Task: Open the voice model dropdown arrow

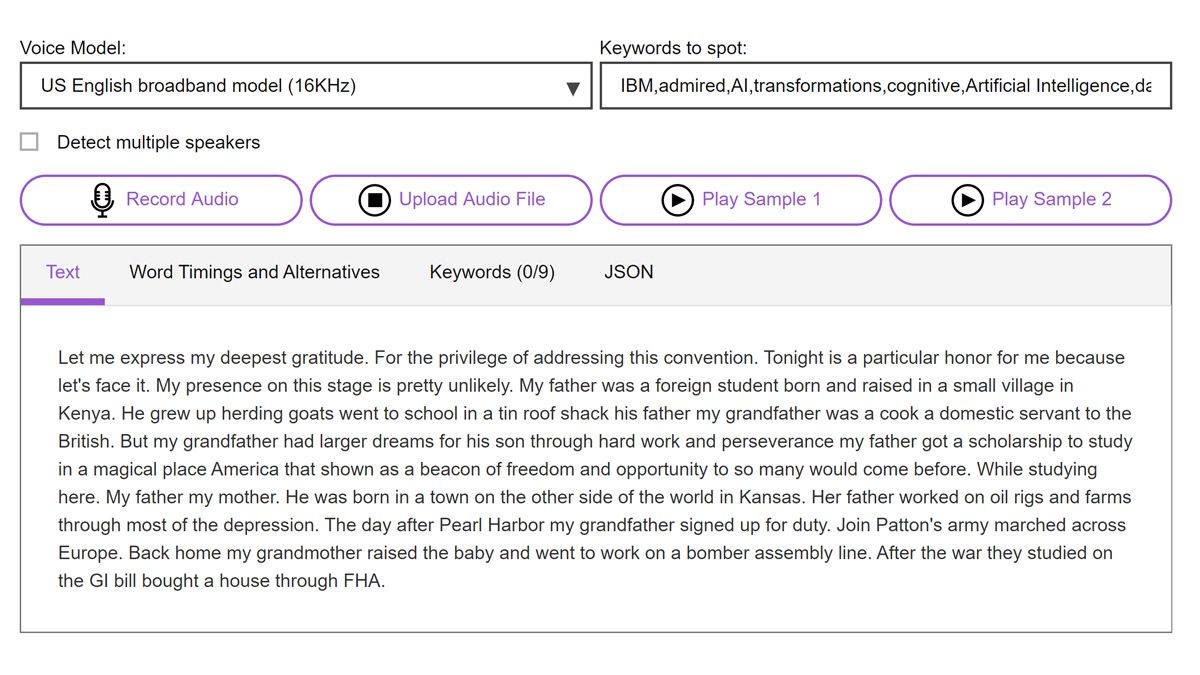Action: pyautogui.click(x=572, y=87)
